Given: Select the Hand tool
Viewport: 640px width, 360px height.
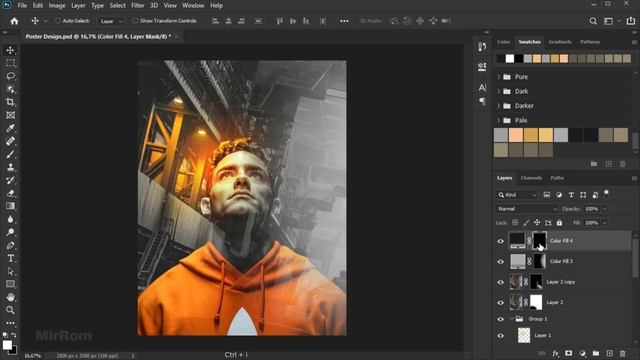Looking at the screenshot, I should pos(11,297).
